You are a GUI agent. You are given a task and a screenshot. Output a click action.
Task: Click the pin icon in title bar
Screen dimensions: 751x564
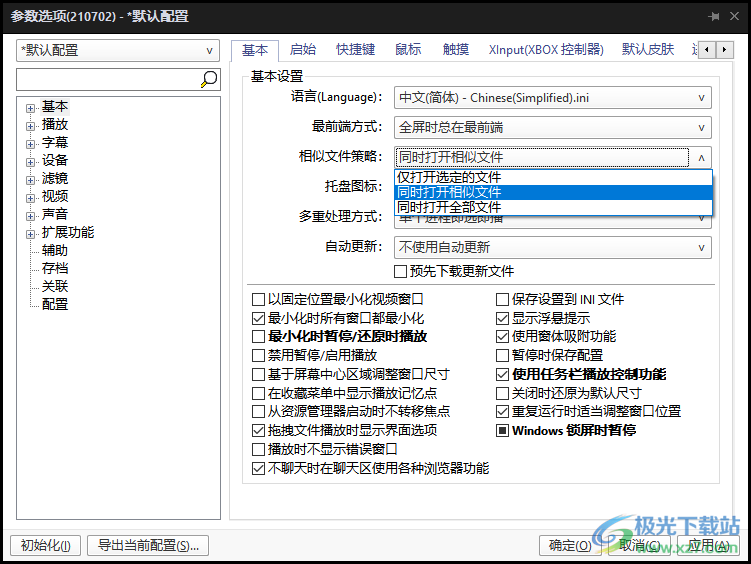tap(714, 17)
